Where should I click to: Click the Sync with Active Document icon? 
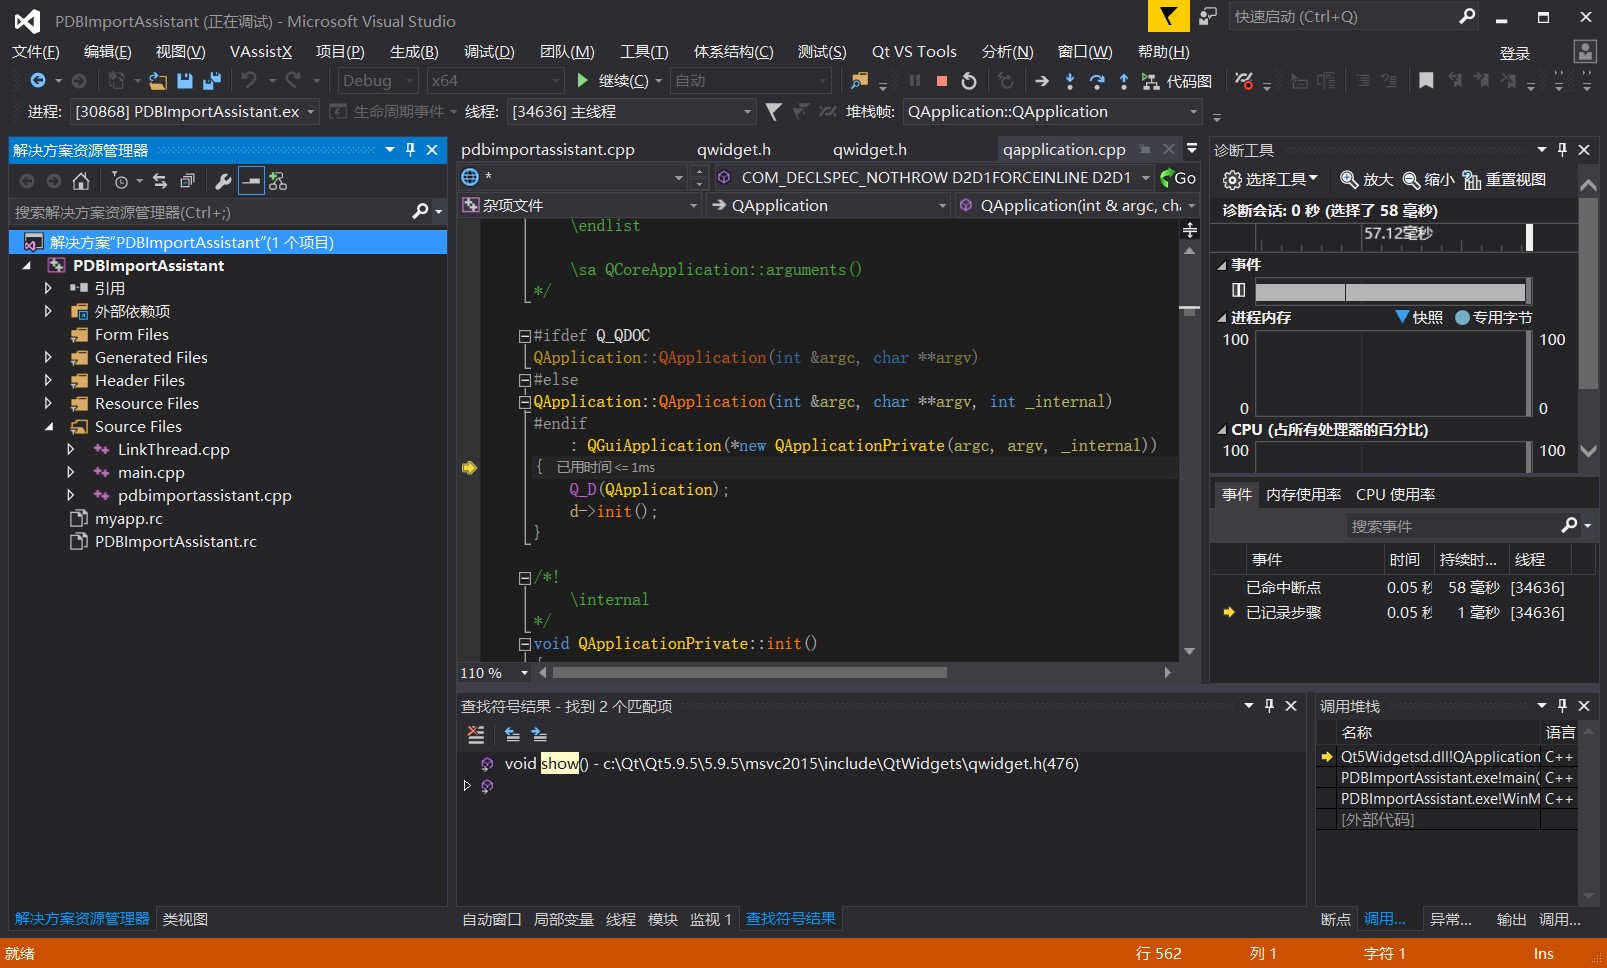tap(160, 181)
